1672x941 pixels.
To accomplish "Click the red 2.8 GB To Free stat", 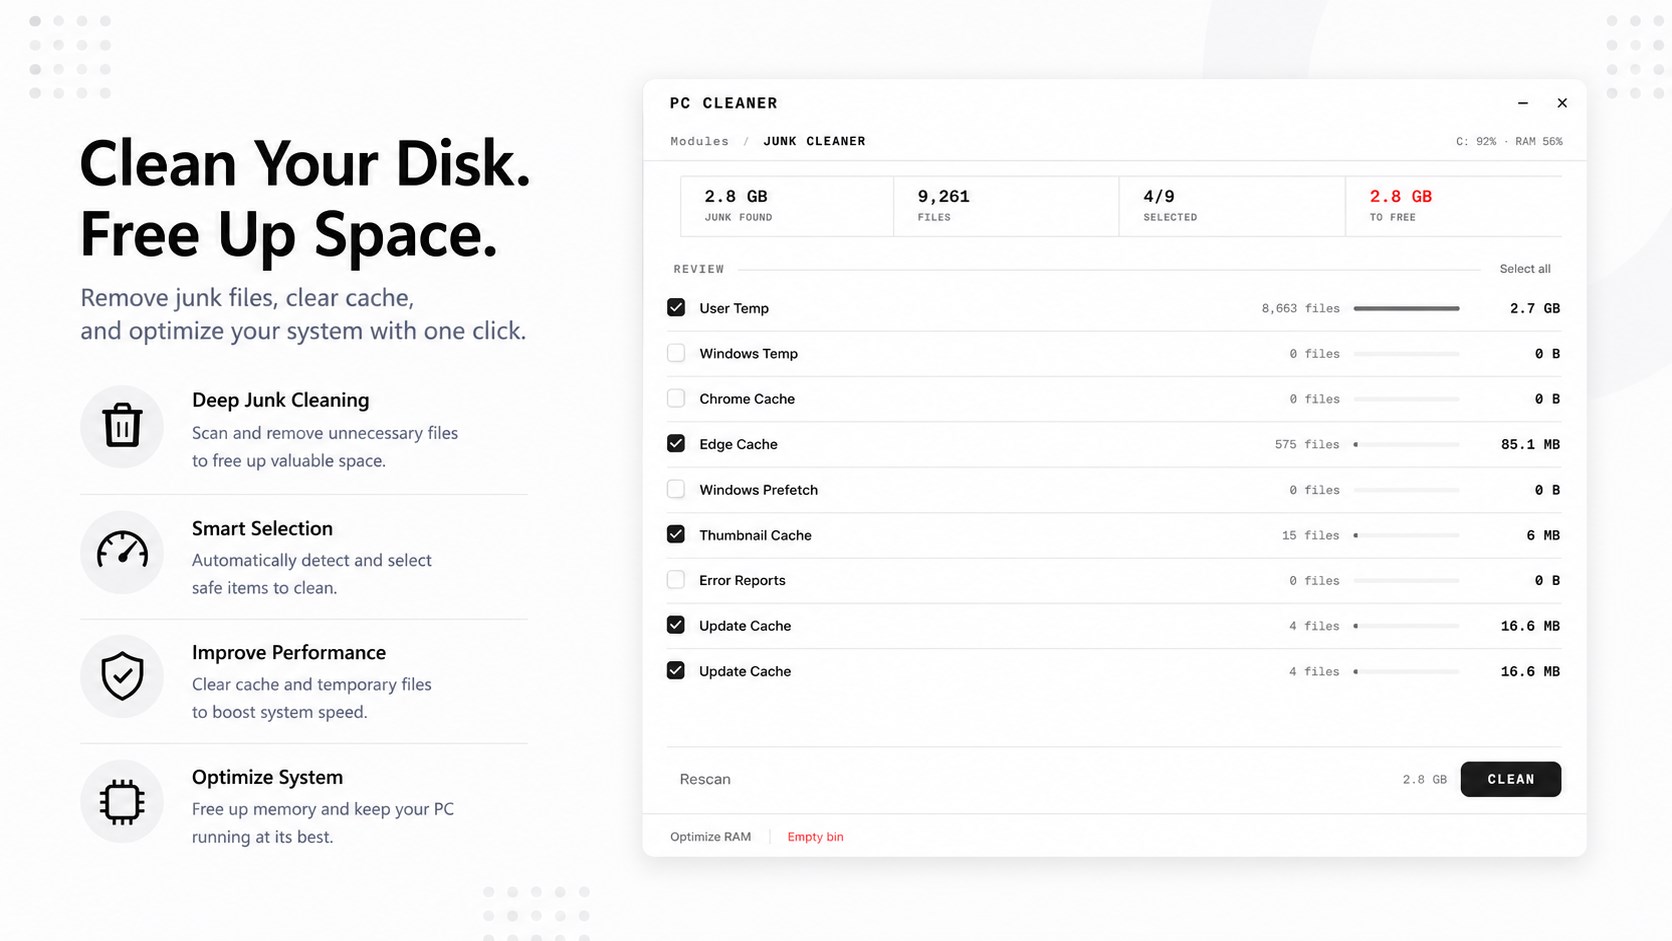I will coord(1453,206).
